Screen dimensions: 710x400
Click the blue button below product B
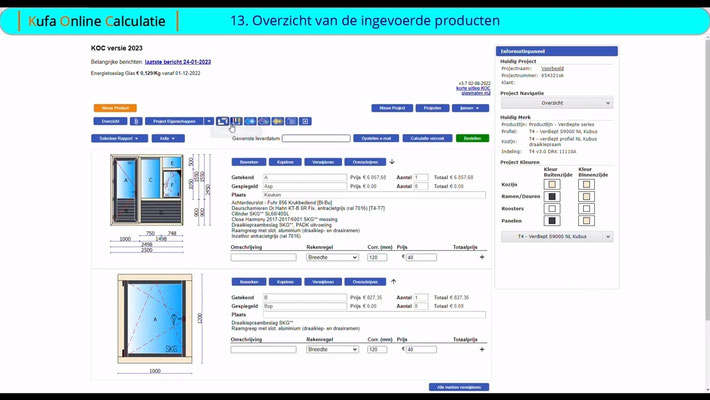[x=459, y=387]
